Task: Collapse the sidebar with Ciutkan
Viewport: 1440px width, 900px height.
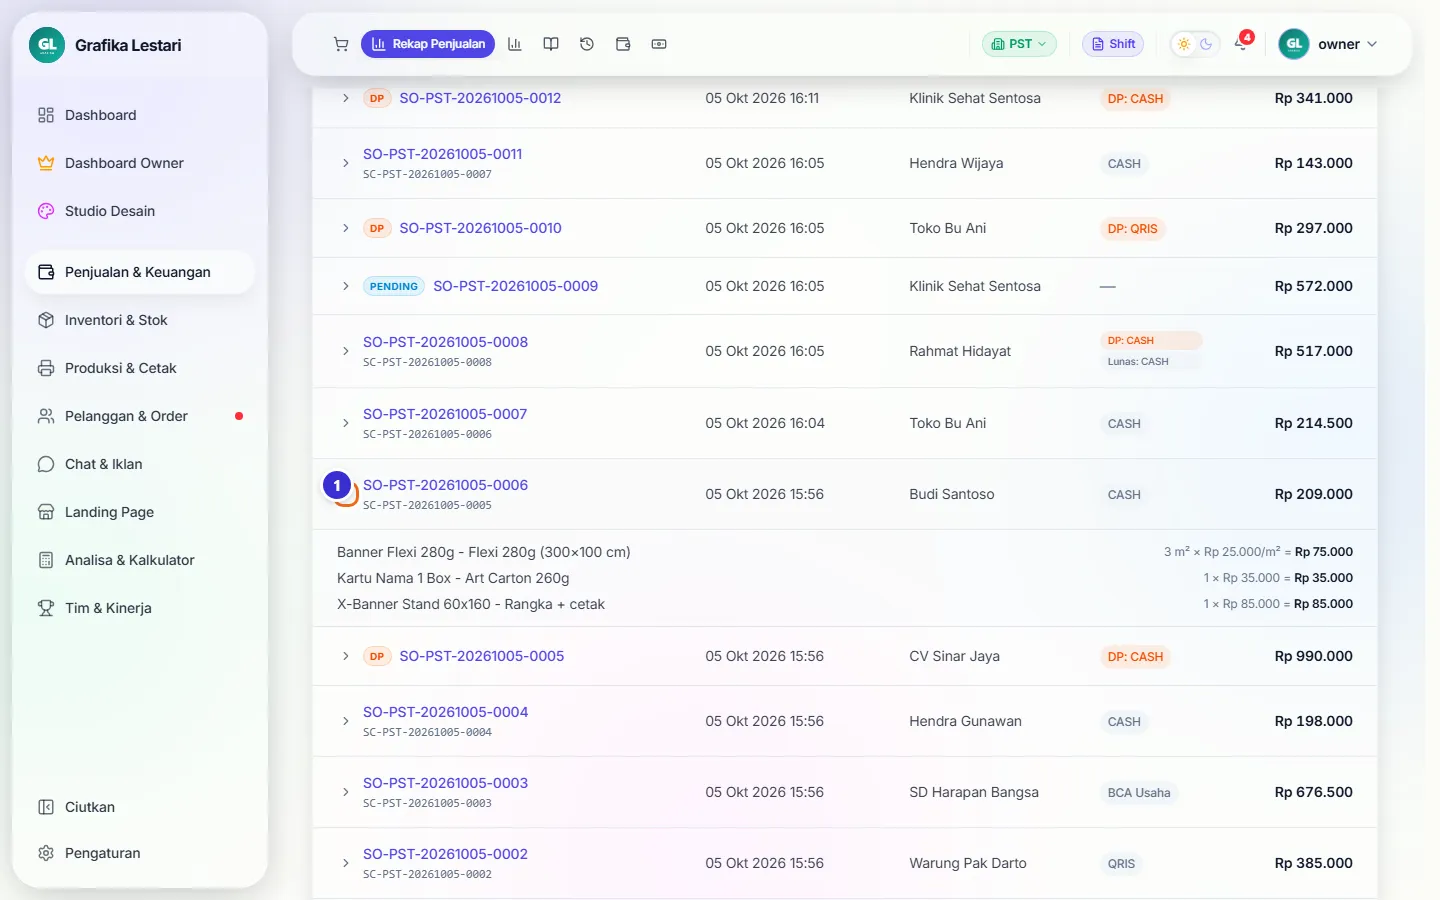Action: click(x=140, y=807)
